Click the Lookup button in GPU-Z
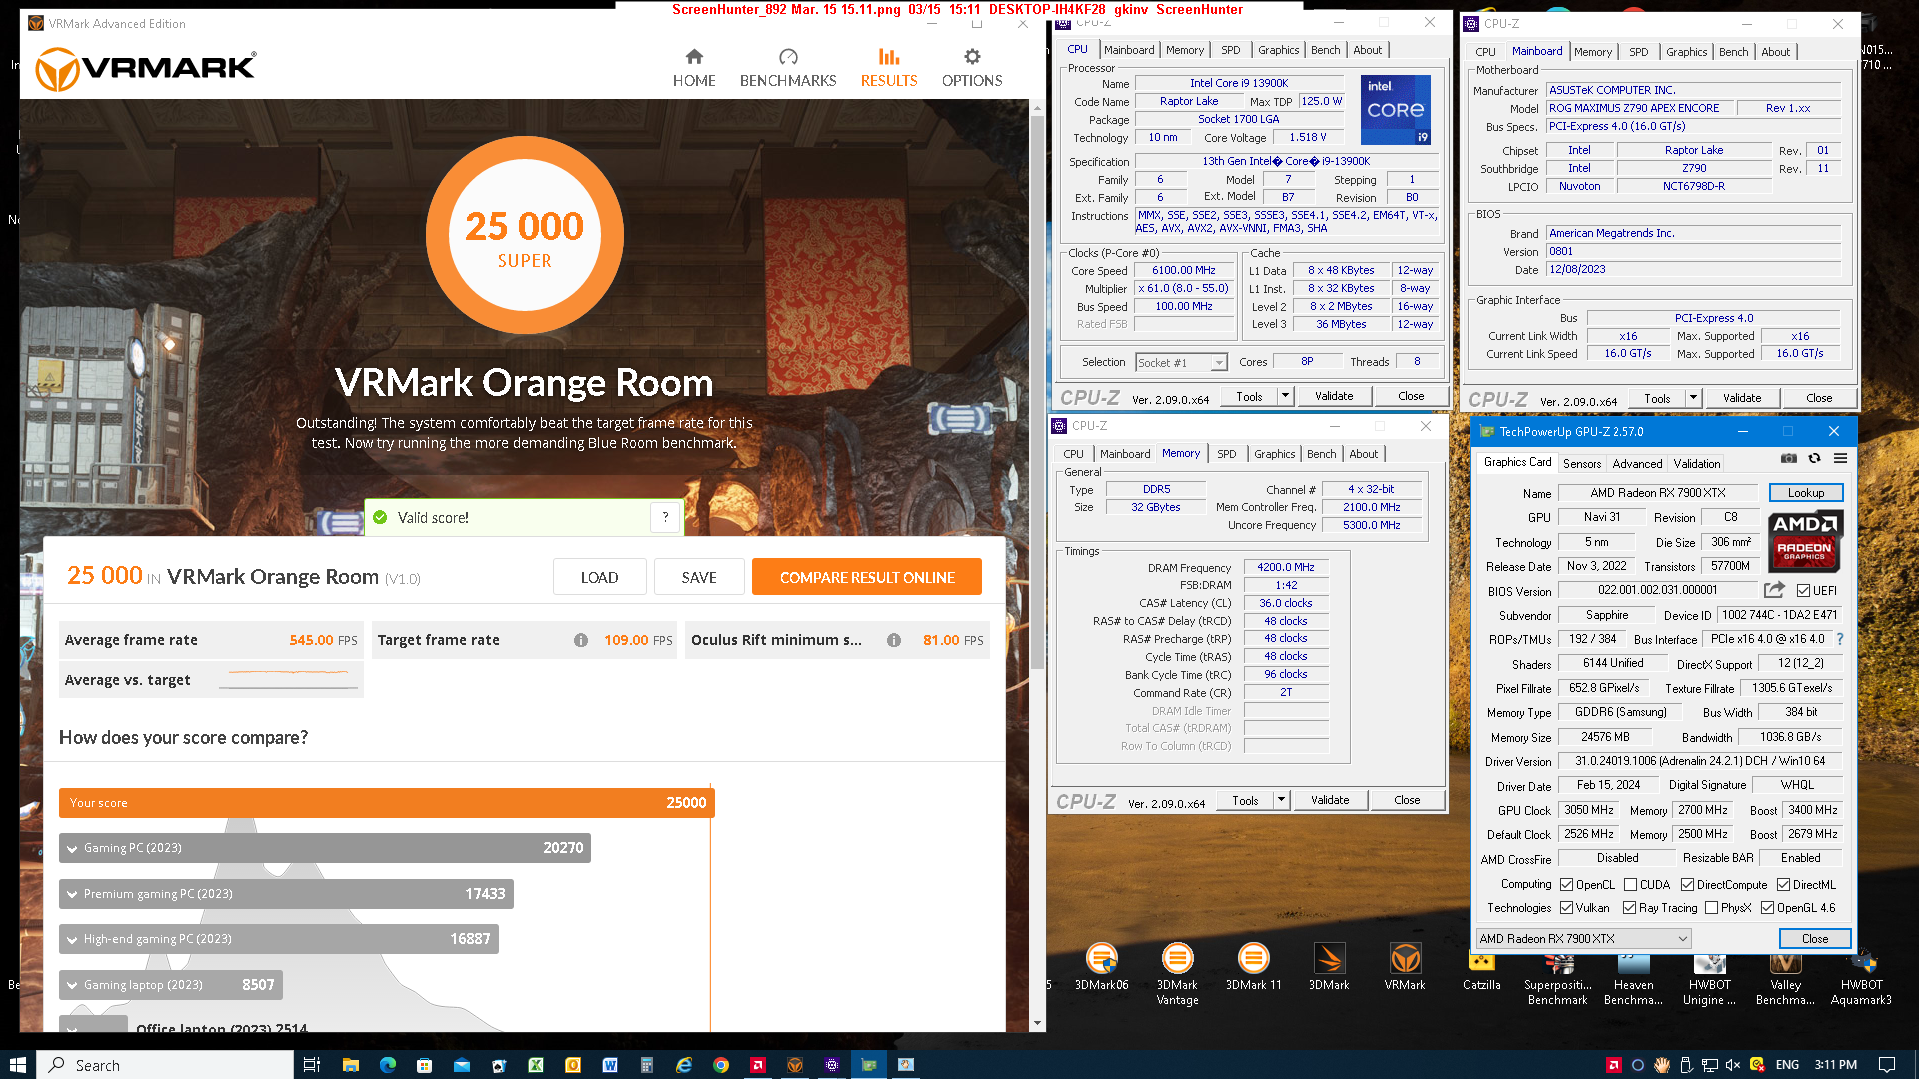The image size is (1919, 1079). (1806, 493)
